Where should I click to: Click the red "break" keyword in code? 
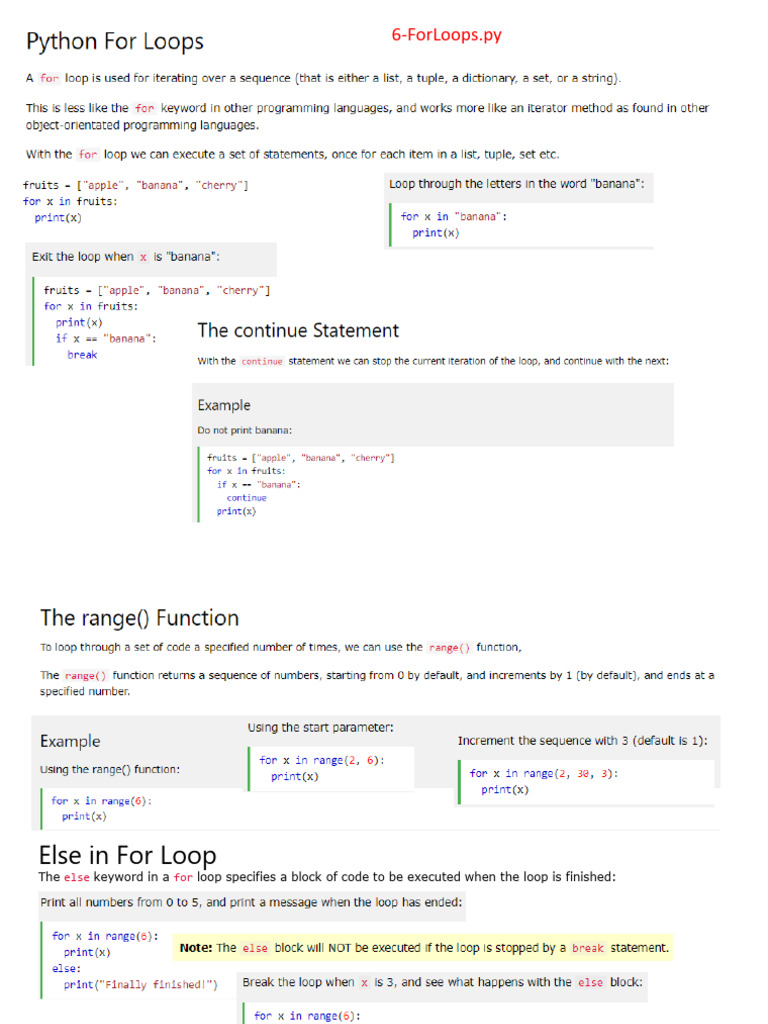[x=82, y=355]
